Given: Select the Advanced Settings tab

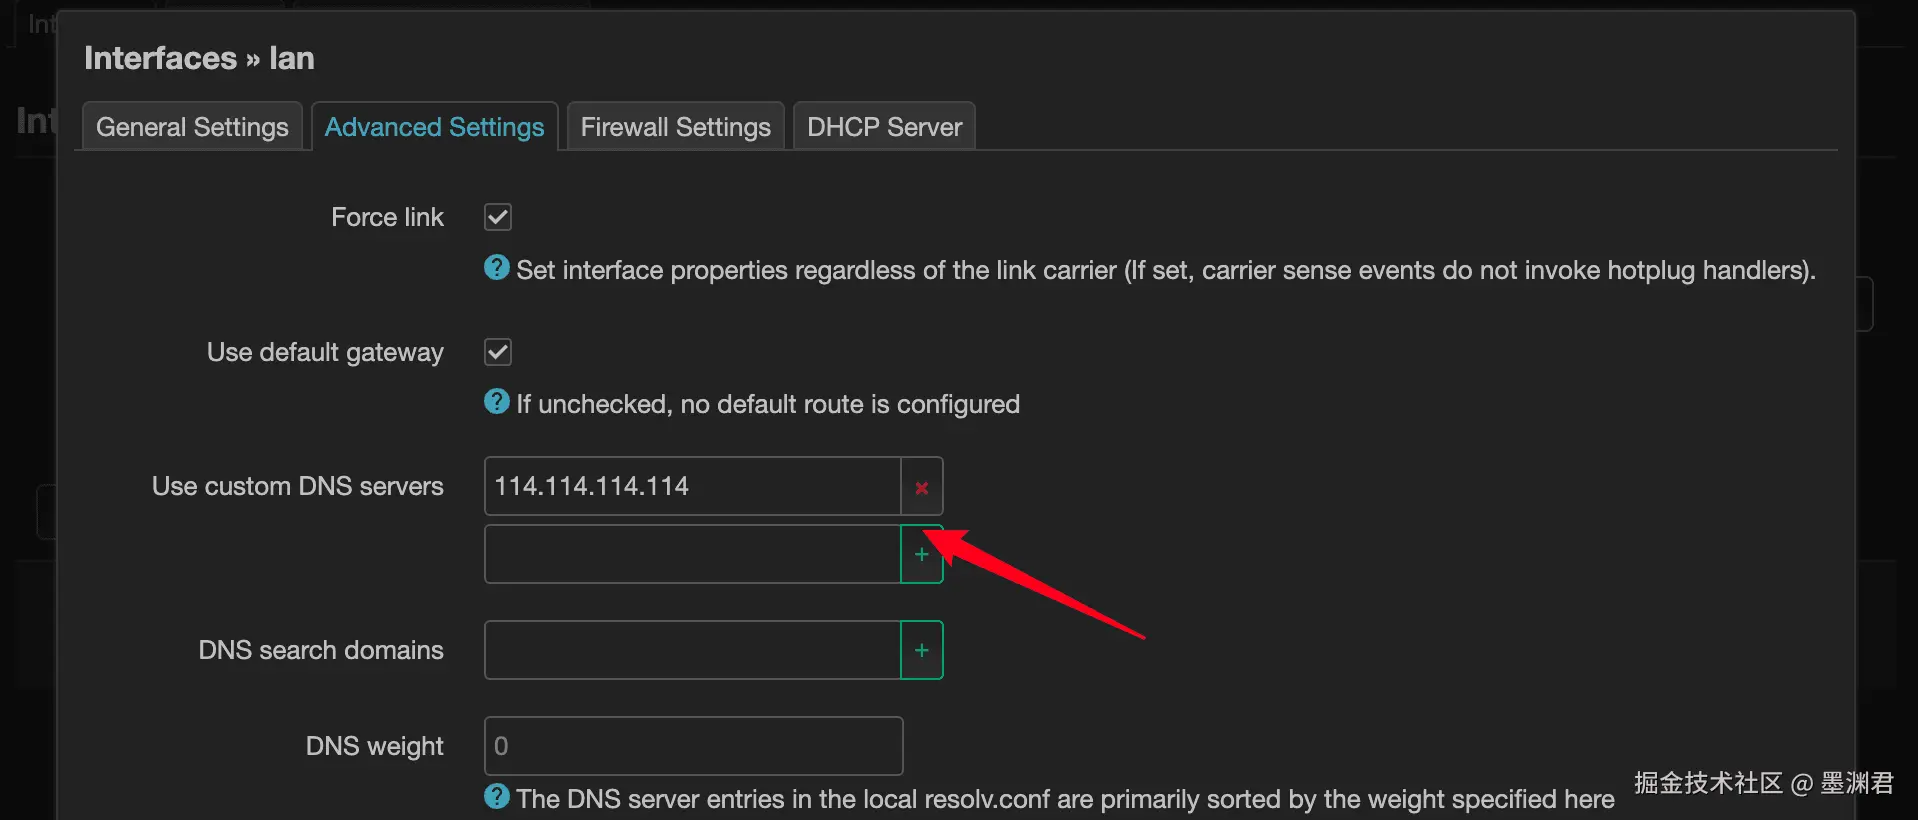Looking at the screenshot, I should point(434,127).
